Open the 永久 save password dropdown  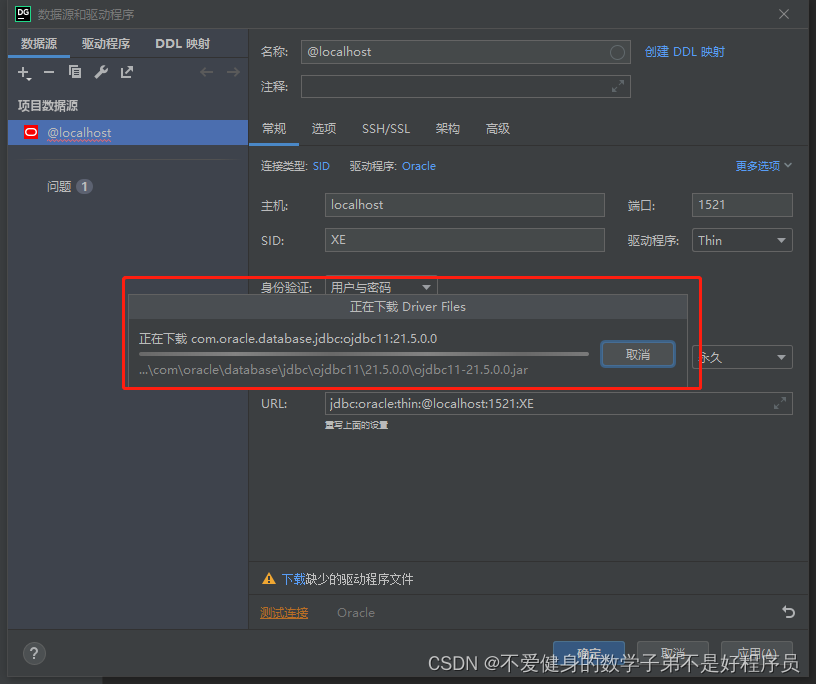[742, 357]
